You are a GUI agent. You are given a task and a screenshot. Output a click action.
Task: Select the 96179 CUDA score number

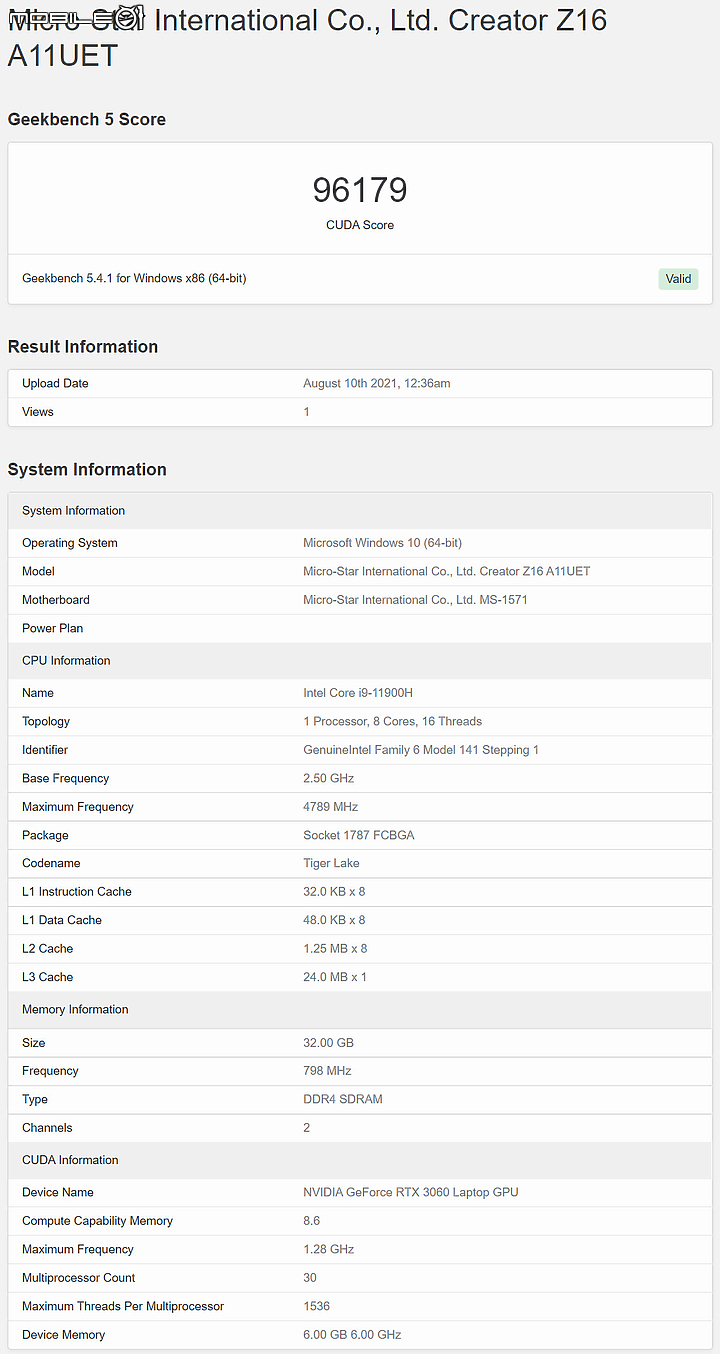tap(360, 190)
